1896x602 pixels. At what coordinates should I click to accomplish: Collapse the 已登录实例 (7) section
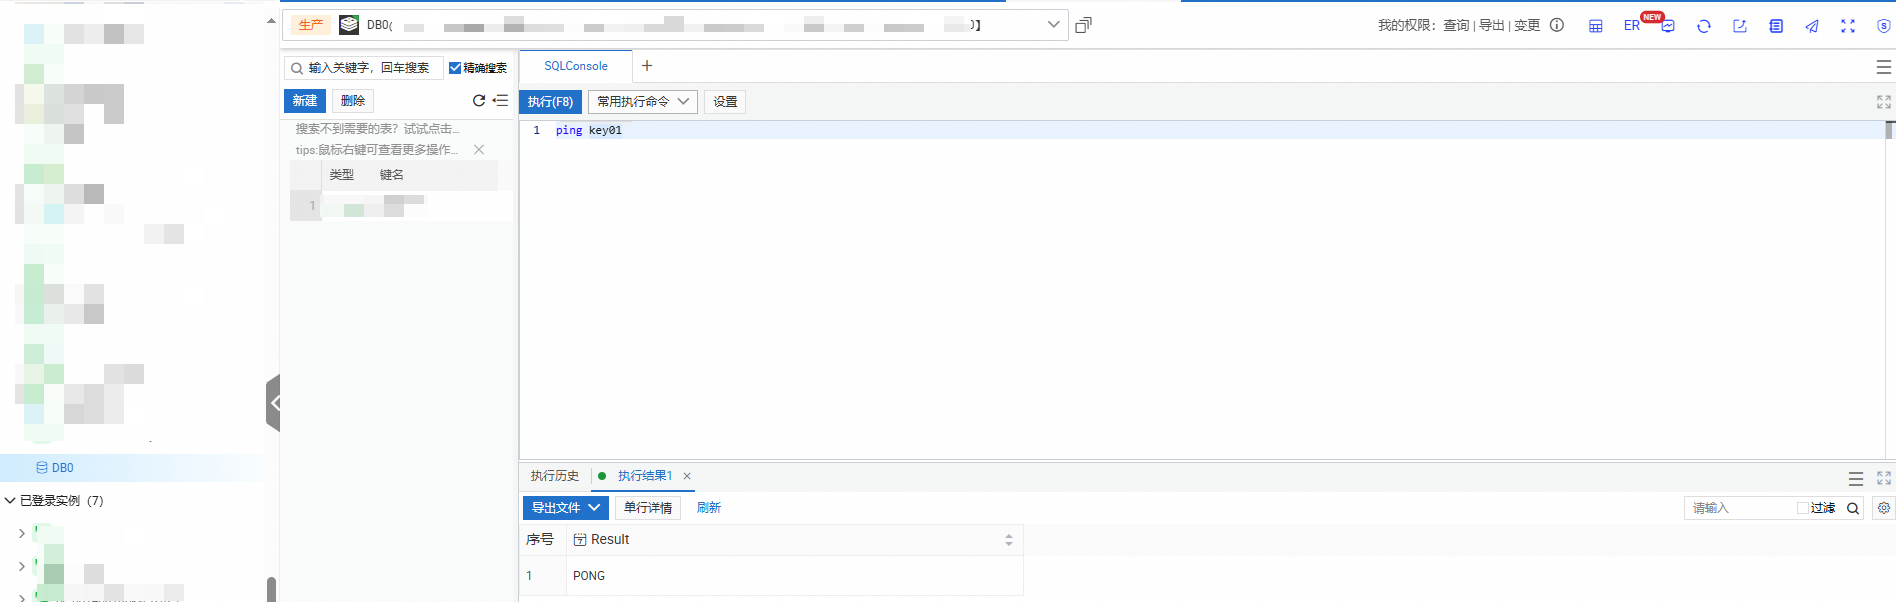point(10,500)
